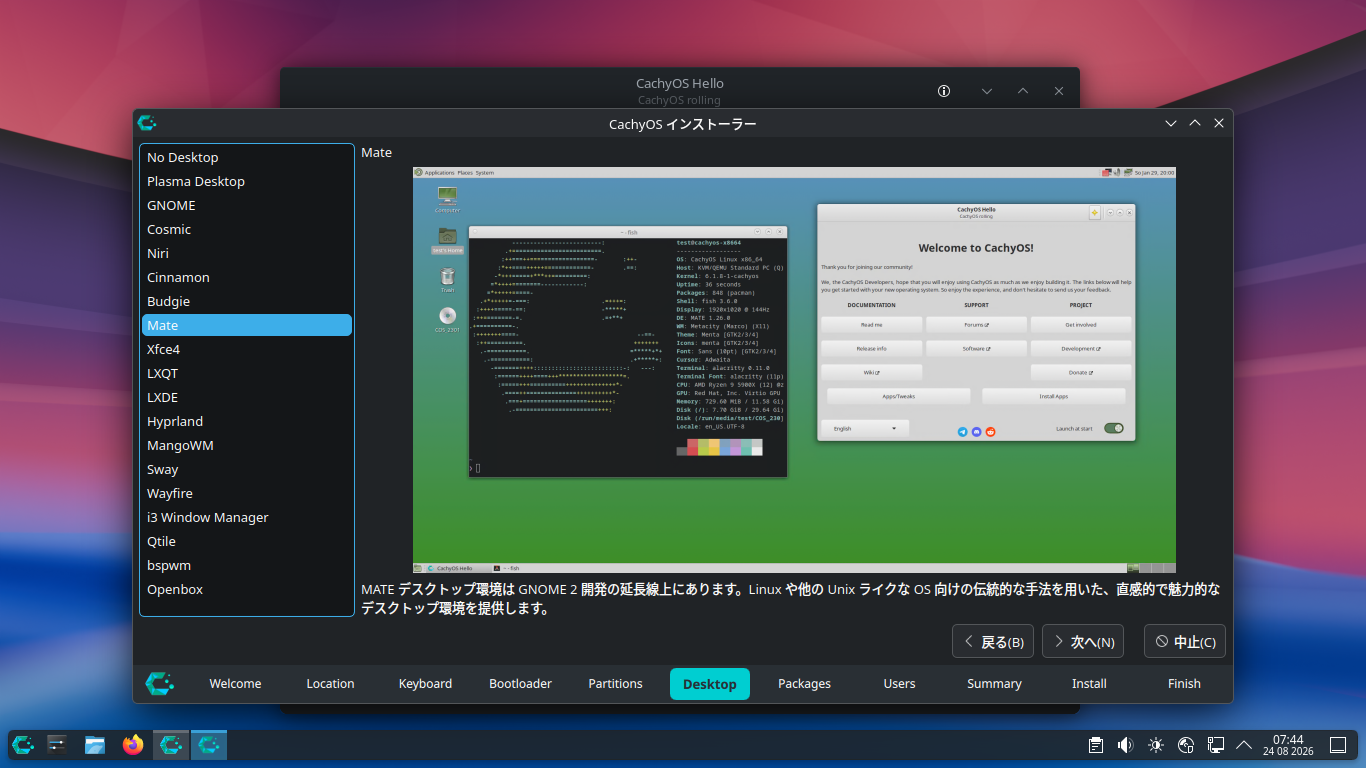1366x768 pixels.
Task: Switch to the Keyboard step
Action: coord(425,684)
